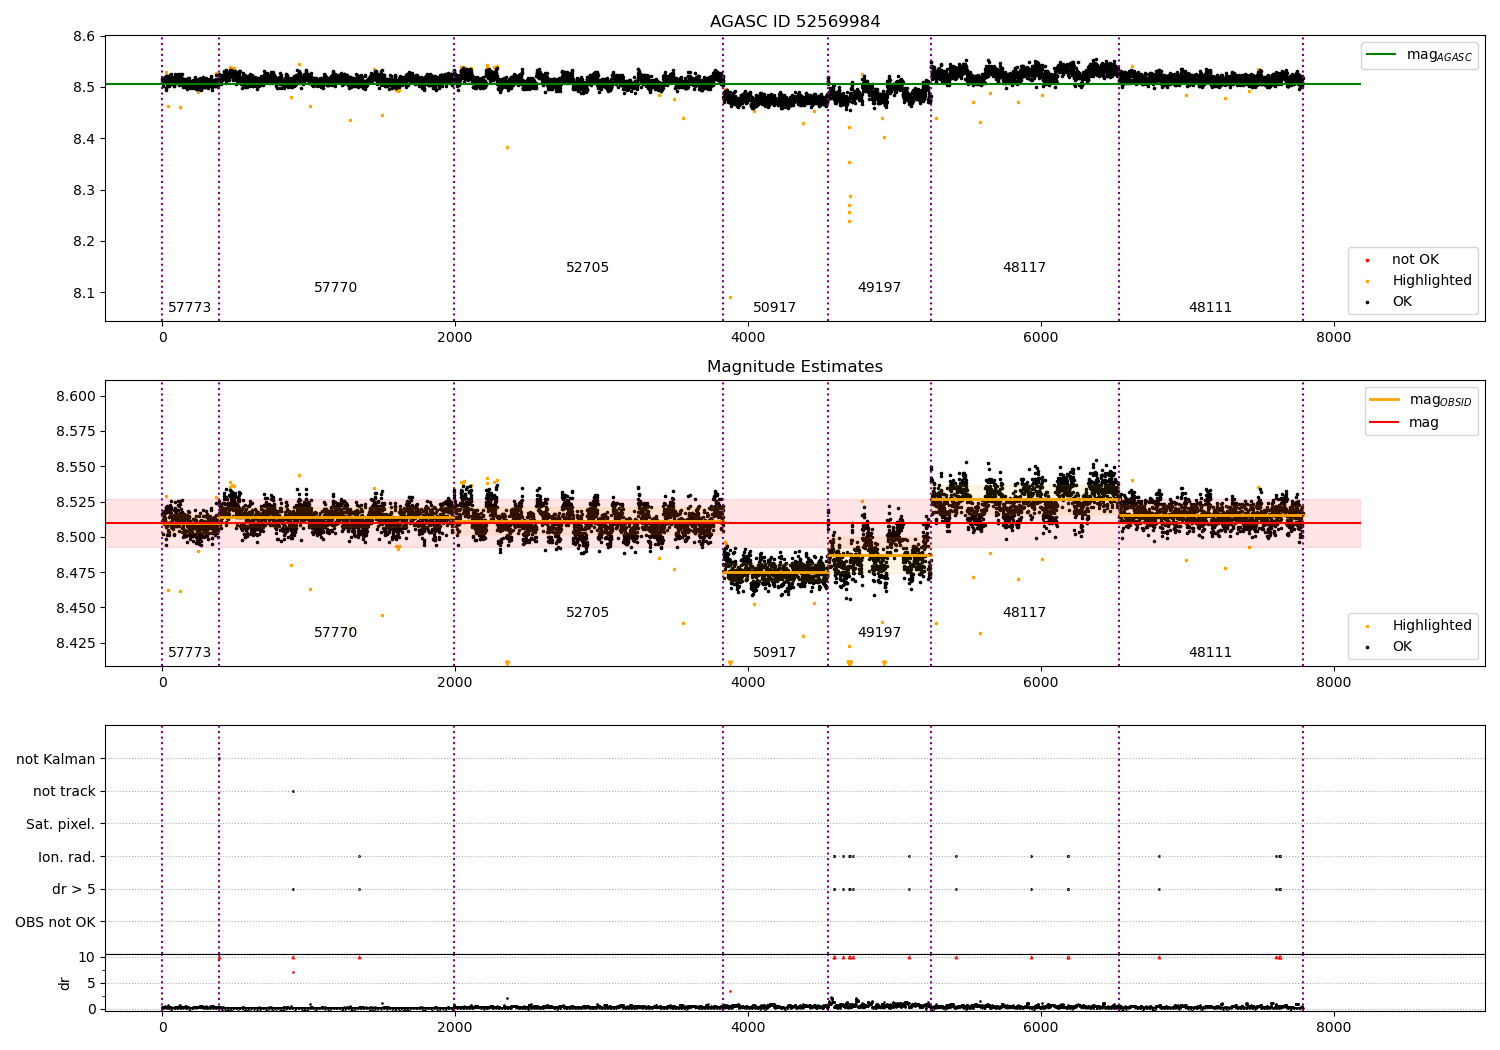Click 'OK' in the middle panel legend

click(x=1402, y=647)
